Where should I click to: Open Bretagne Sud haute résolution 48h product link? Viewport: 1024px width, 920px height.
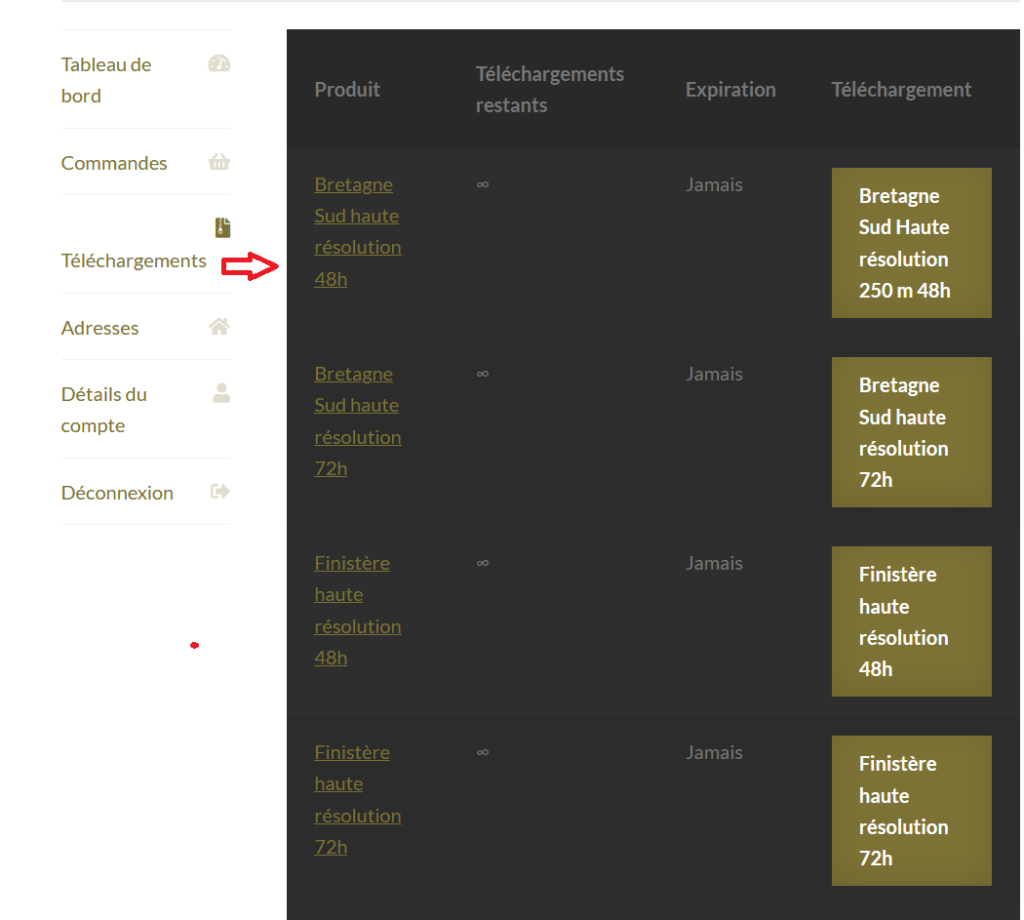pos(357,231)
